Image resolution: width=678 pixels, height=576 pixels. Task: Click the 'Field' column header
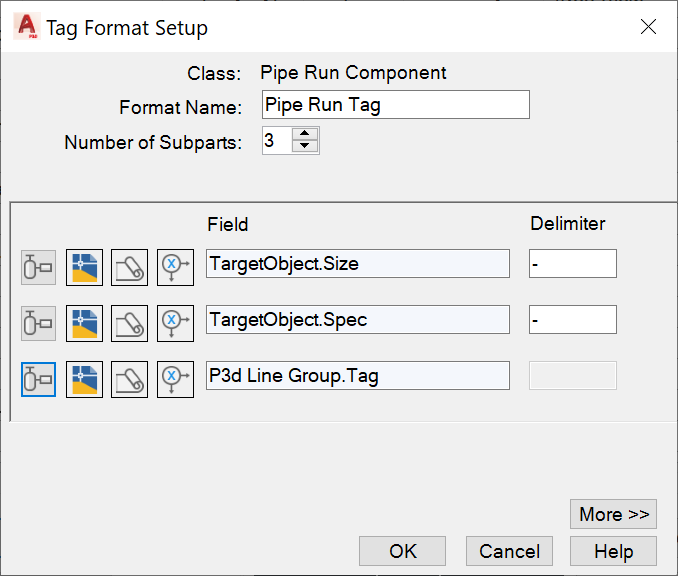[x=227, y=224]
